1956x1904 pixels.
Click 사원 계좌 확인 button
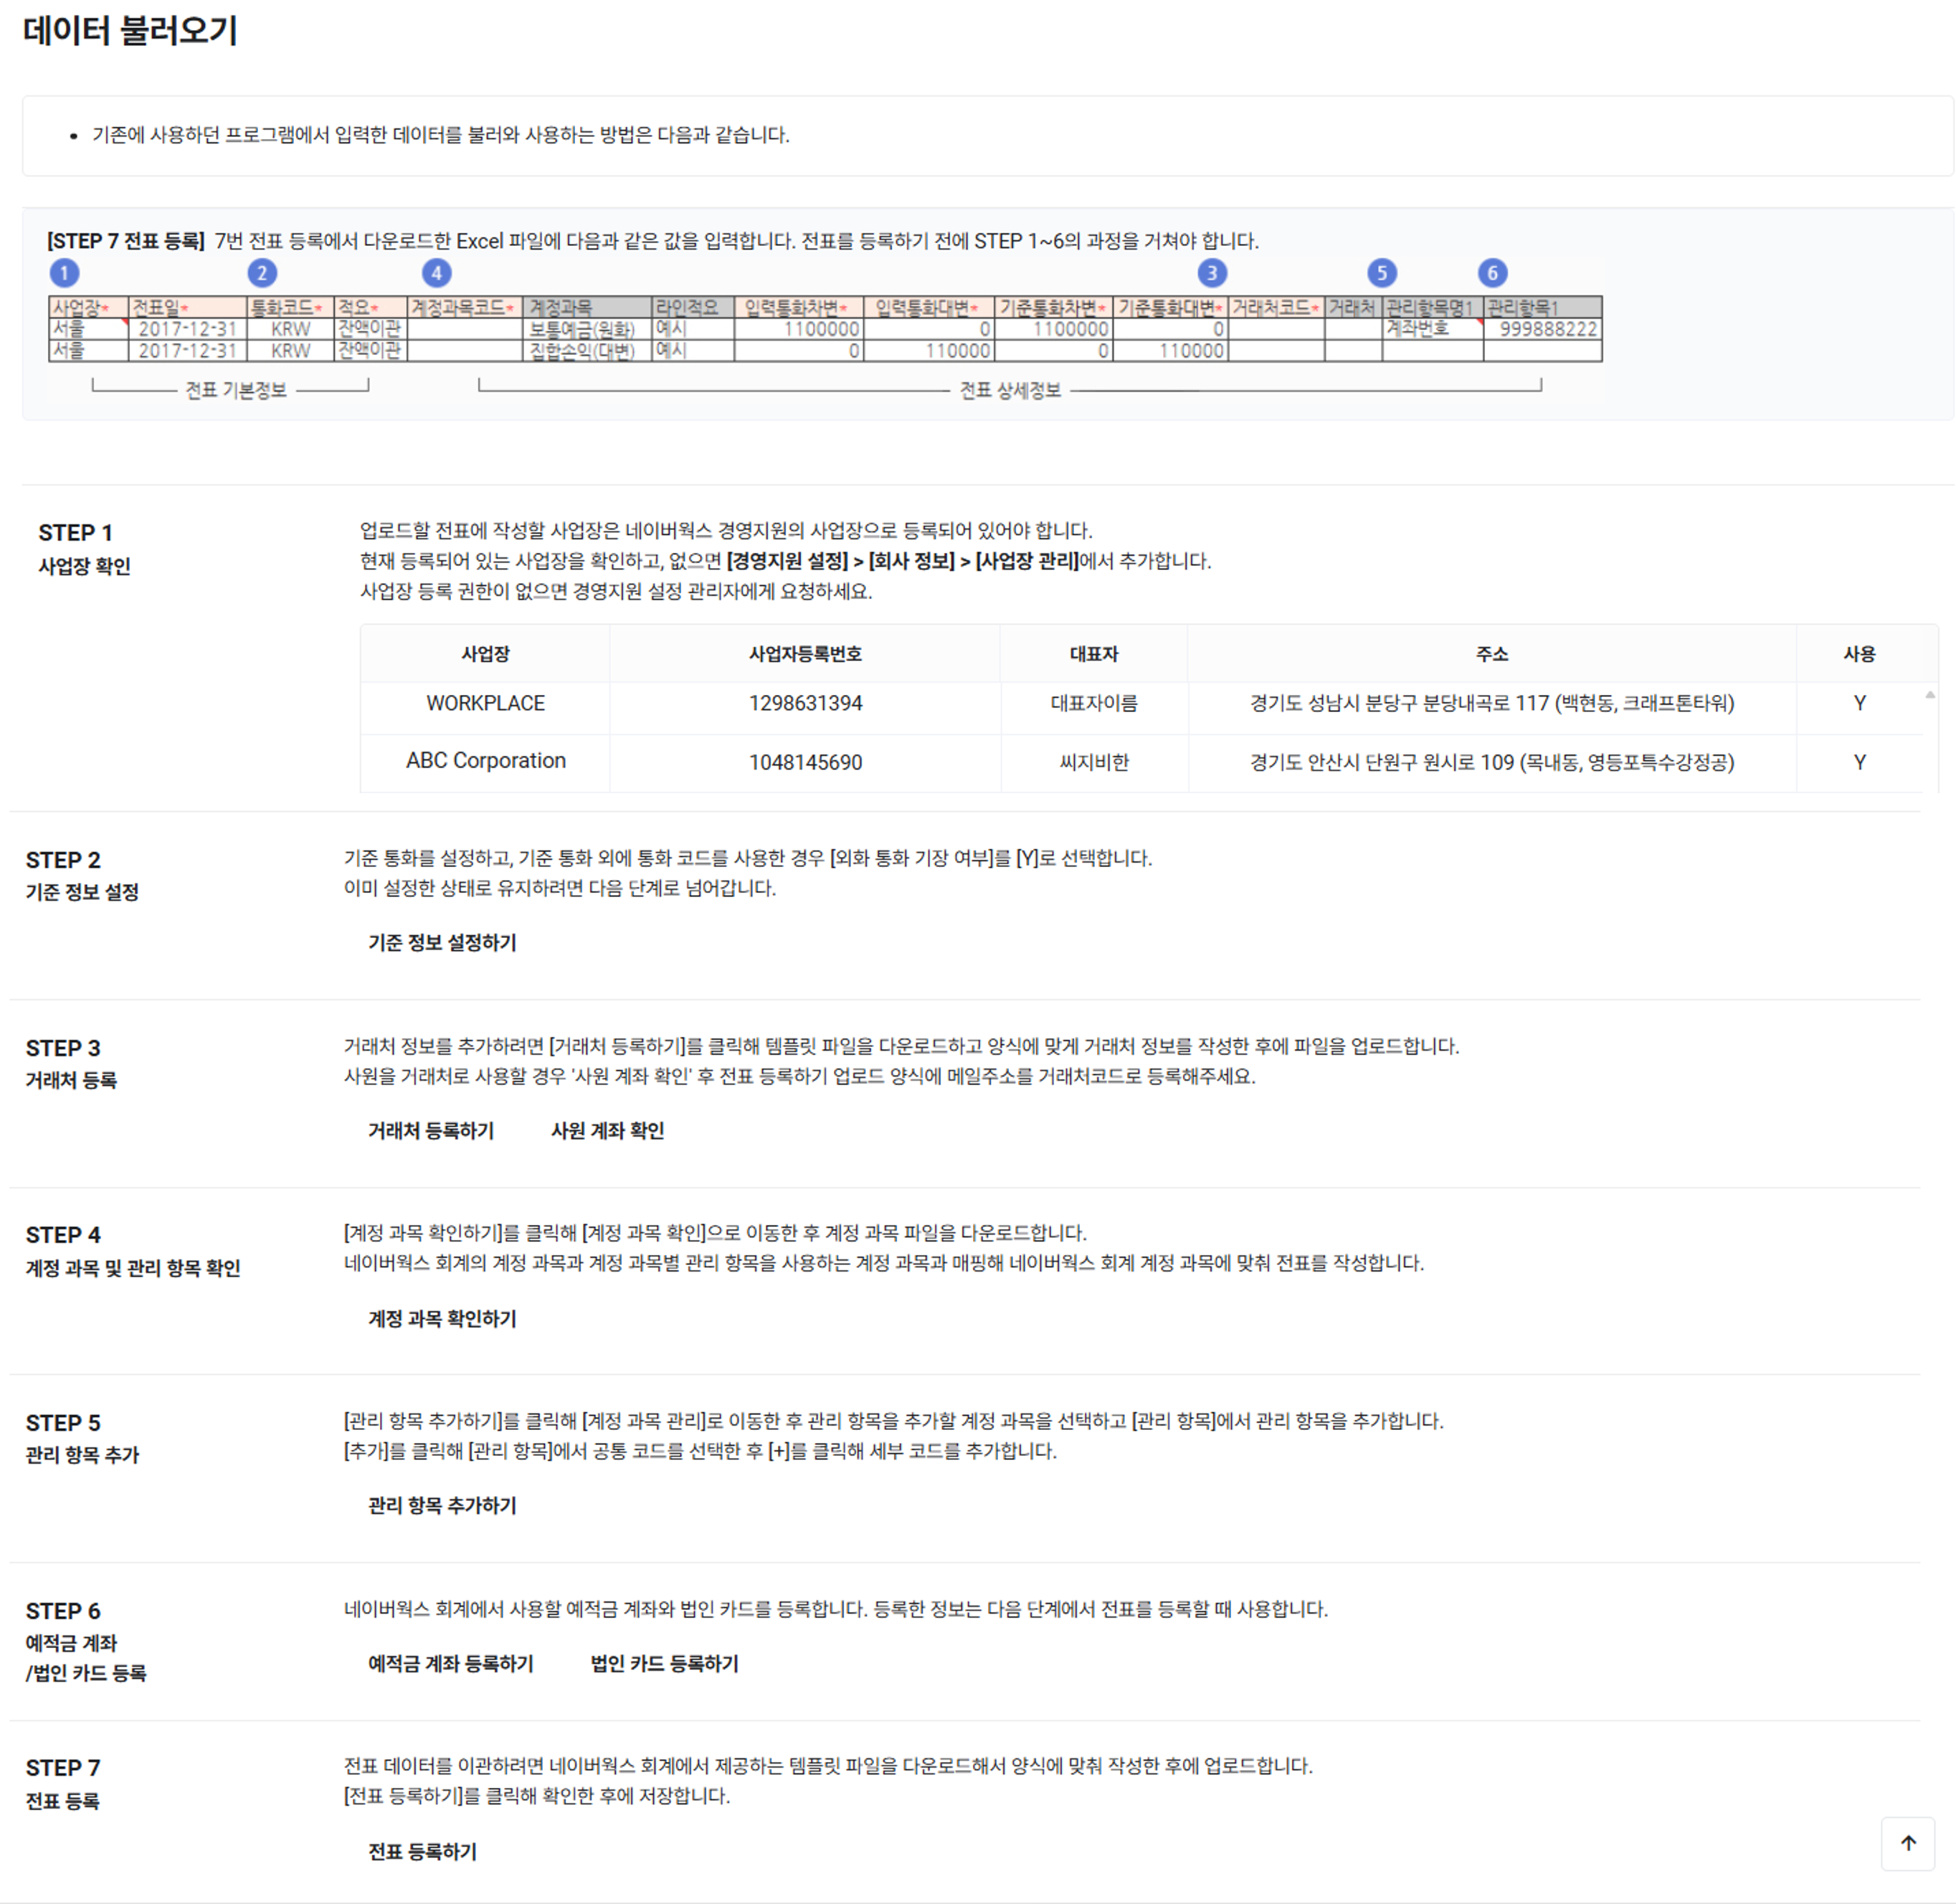click(x=607, y=1130)
